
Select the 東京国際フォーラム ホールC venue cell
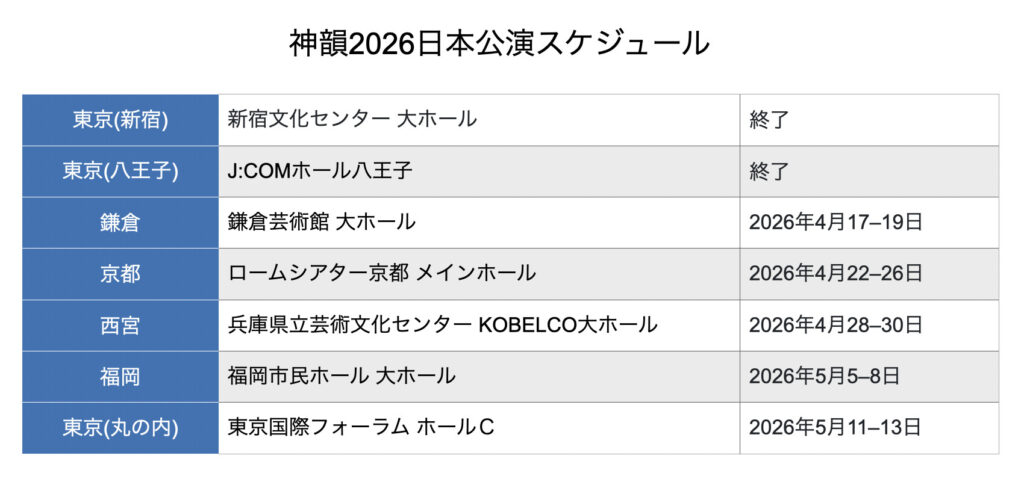[361, 427]
